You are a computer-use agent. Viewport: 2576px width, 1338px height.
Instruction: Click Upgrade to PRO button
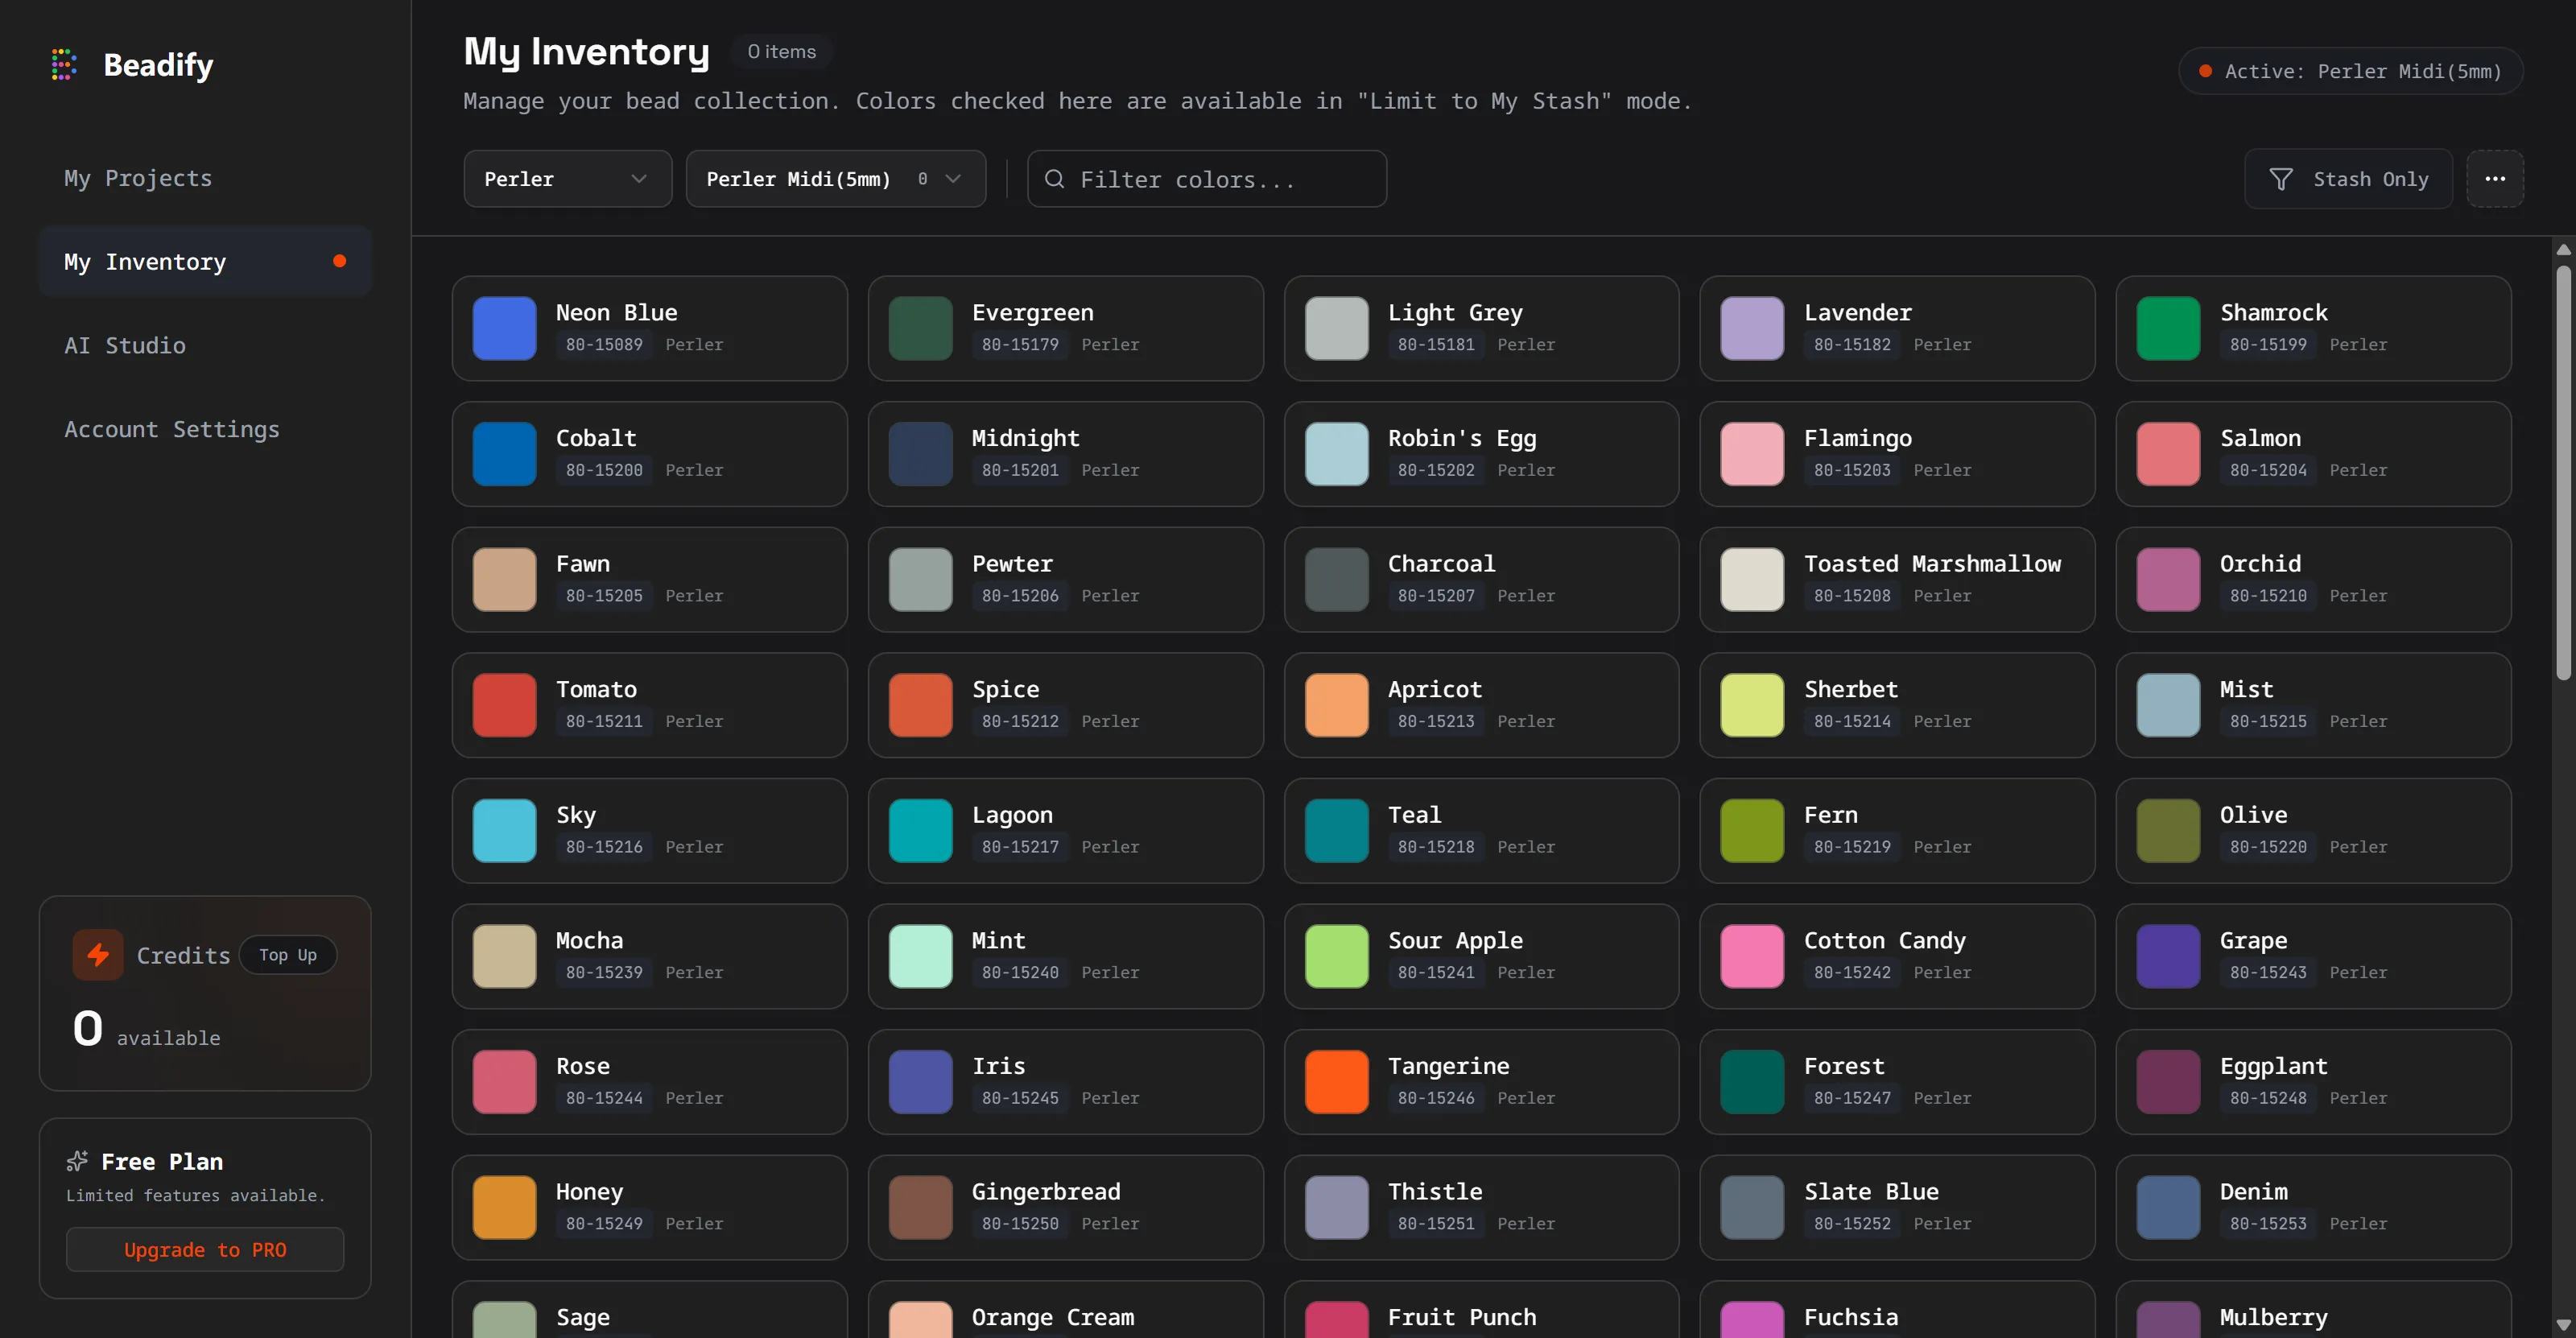205,1249
